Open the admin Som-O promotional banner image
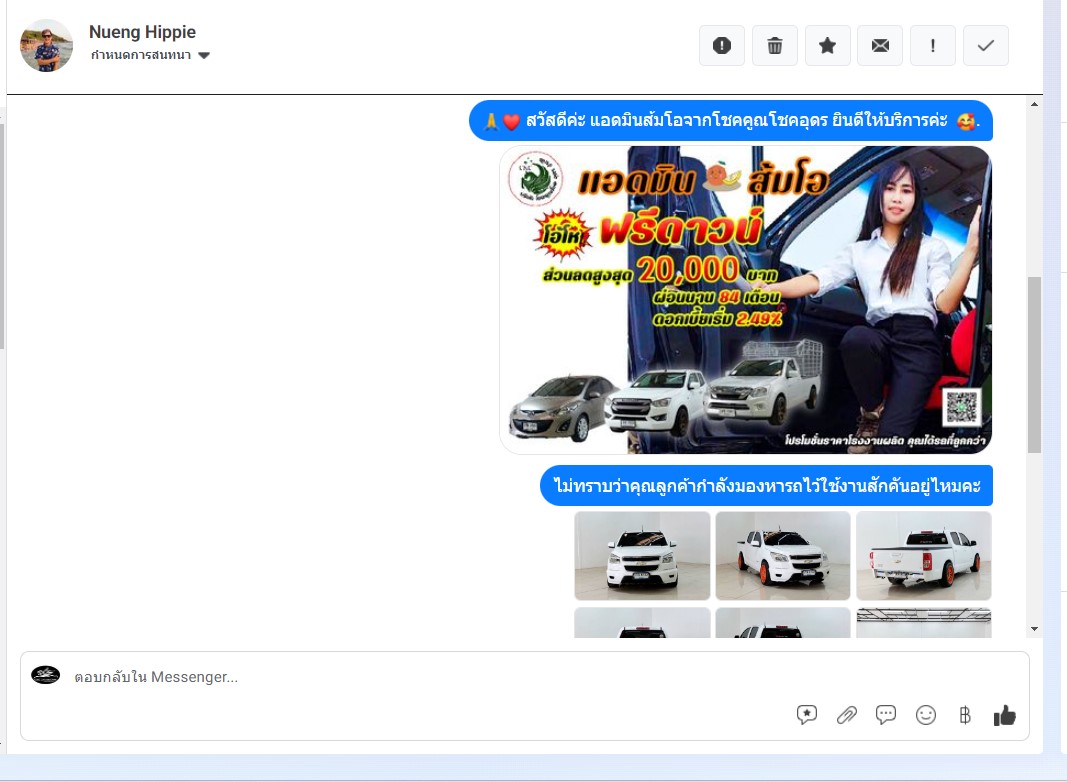Image resolution: width=1067 pixels, height=782 pixels. (x=745, y=300)
